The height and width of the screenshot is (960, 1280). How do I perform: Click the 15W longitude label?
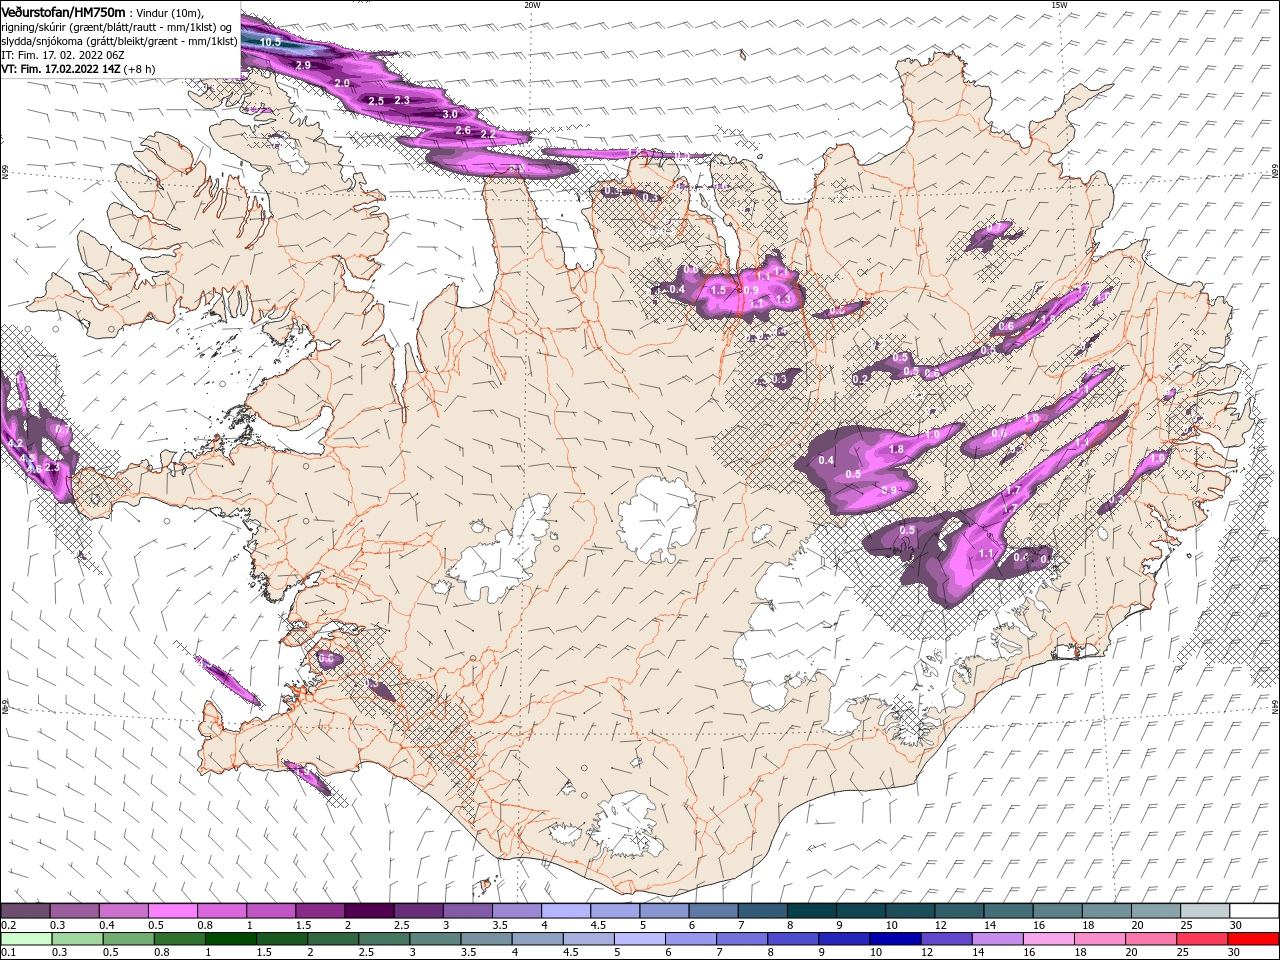[1059, 5]
